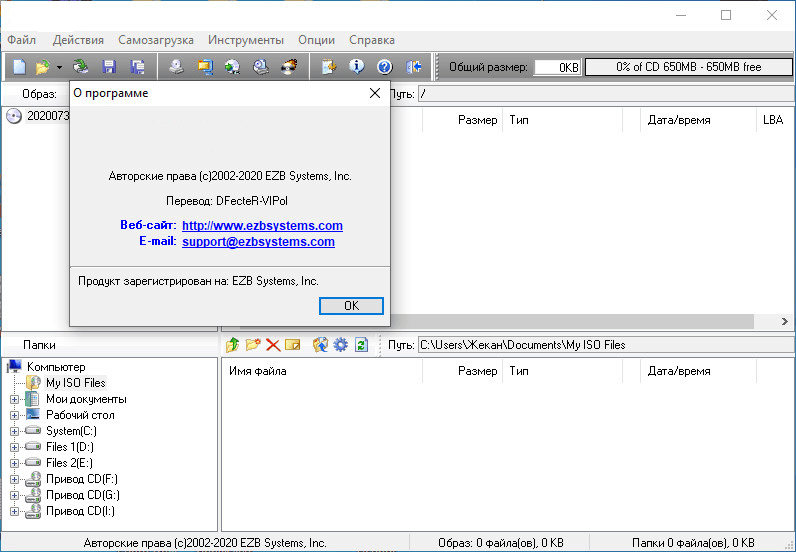The image size is (796, 552).
Task: Click the CD 650MB capacity progress bar
Action: [x=688, y=67]
